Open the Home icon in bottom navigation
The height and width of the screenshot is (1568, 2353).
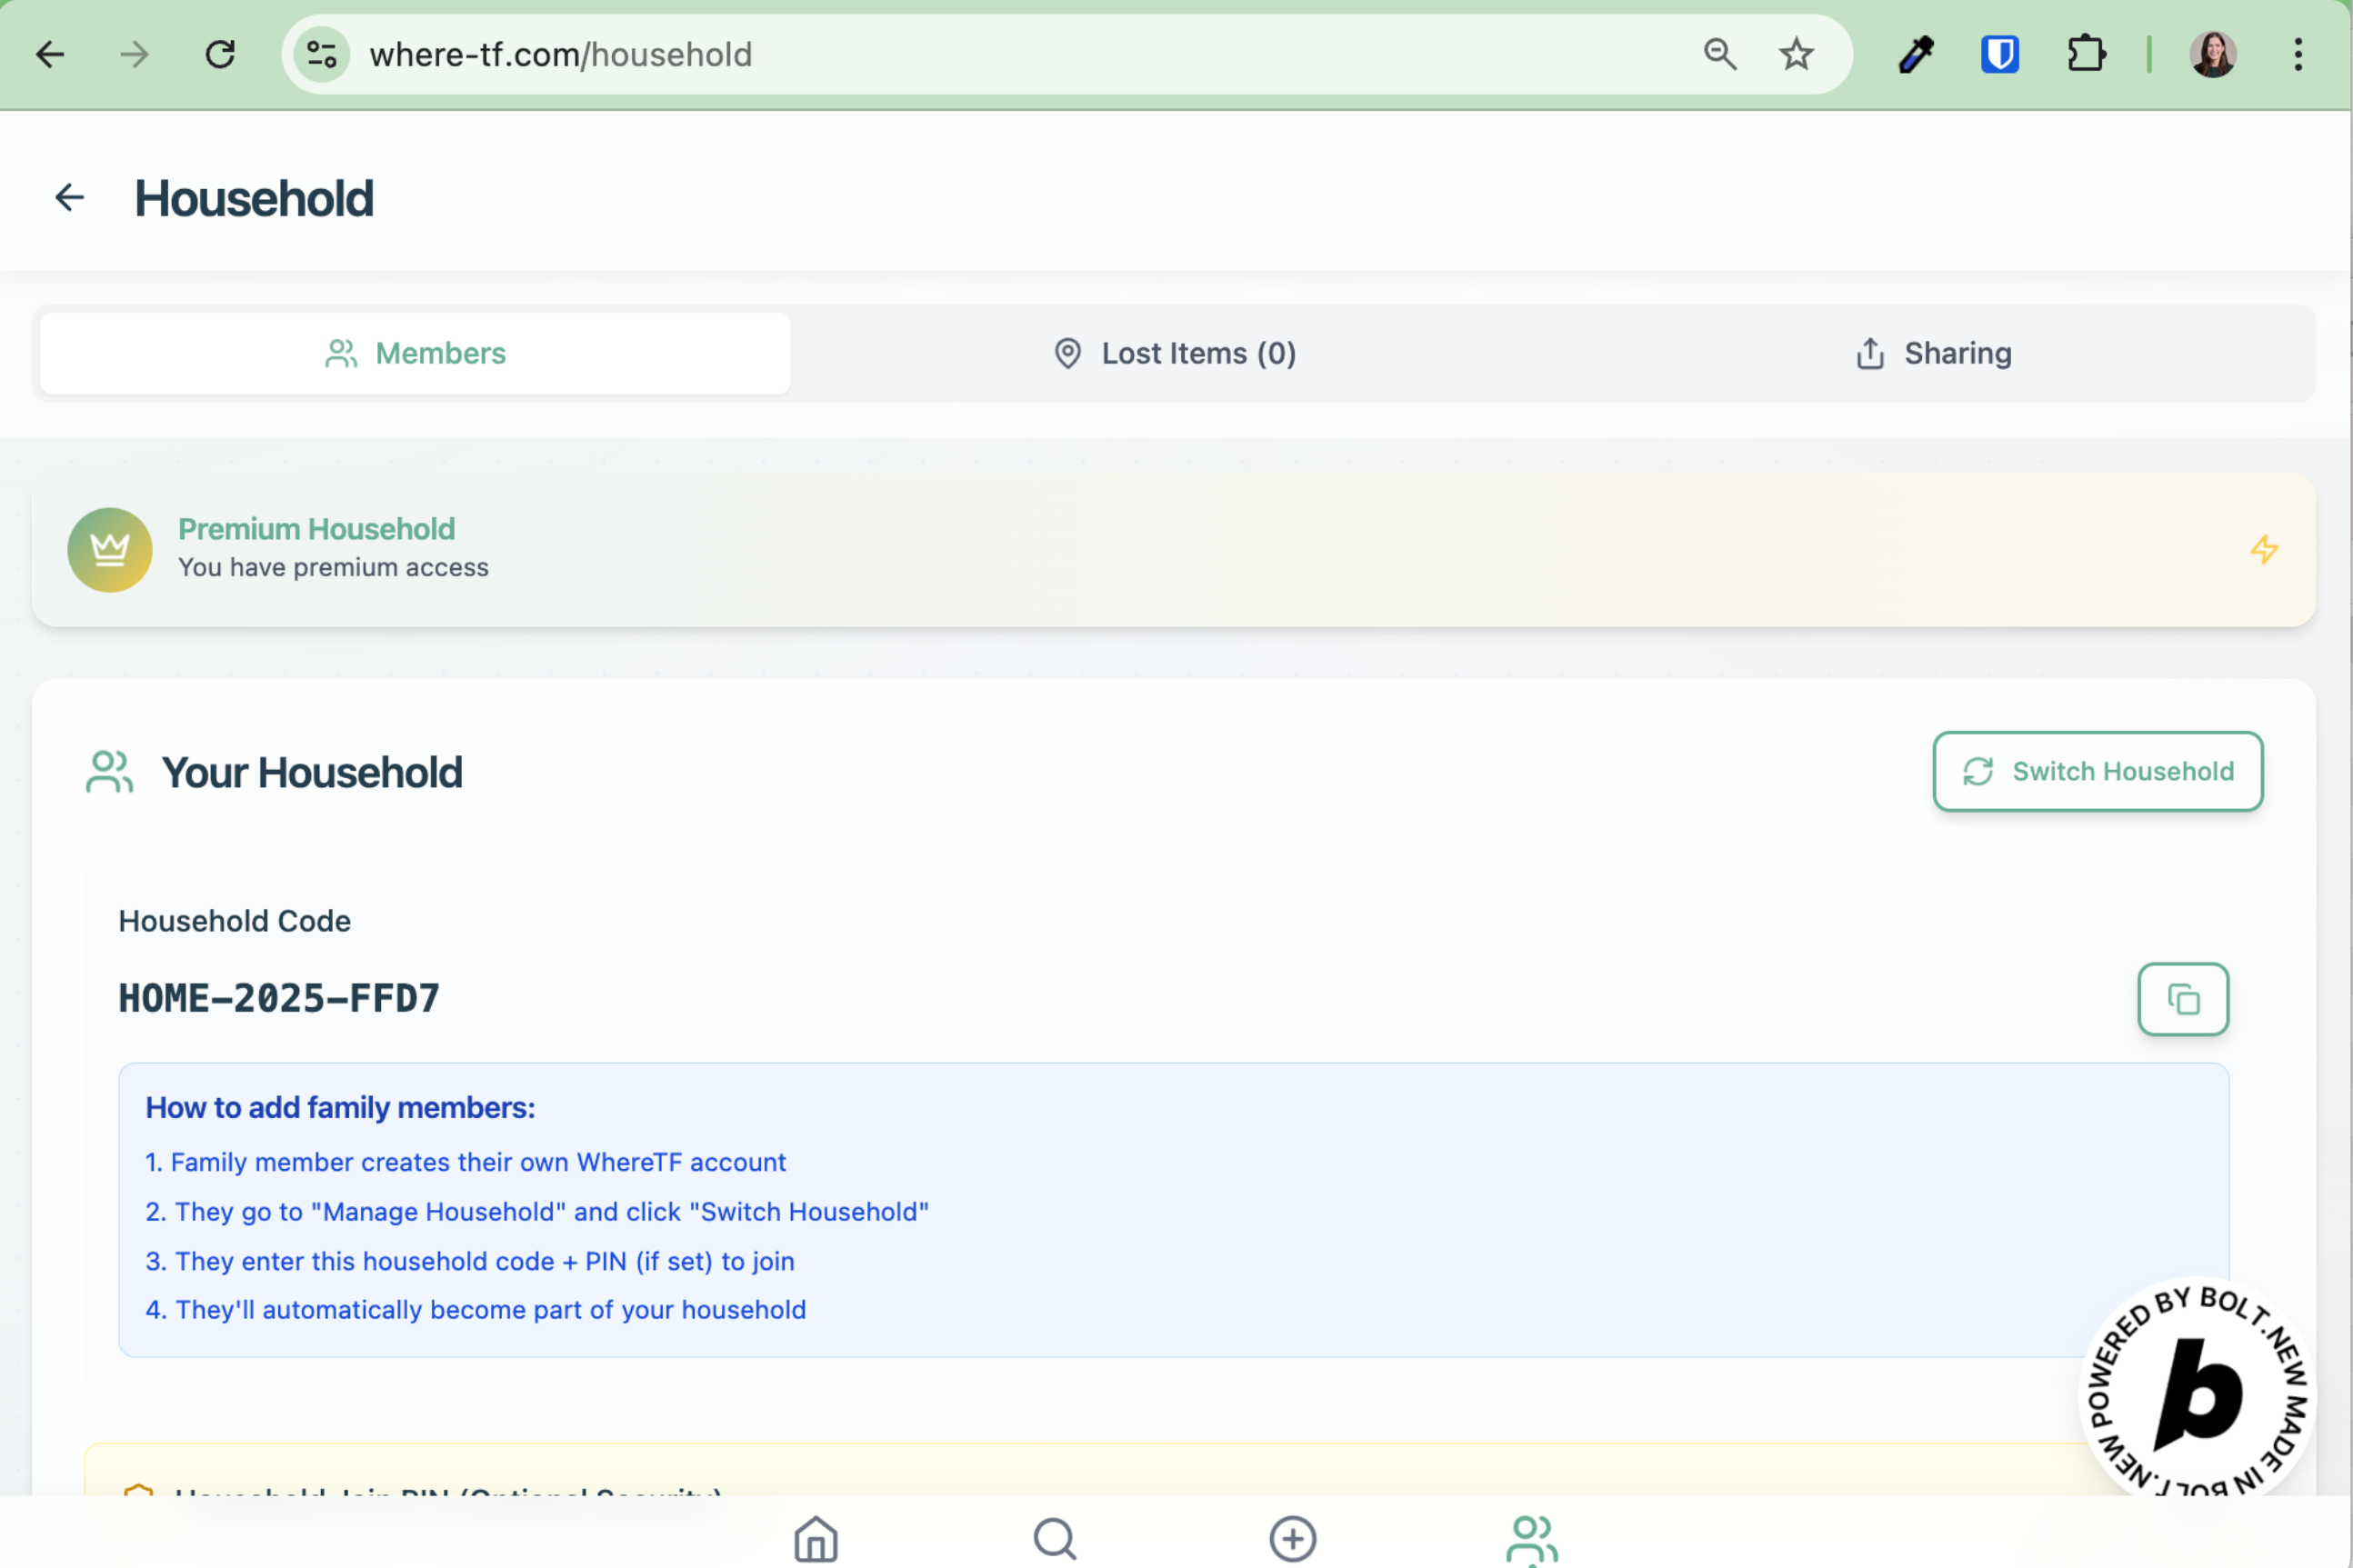[x=815, y=1539]
